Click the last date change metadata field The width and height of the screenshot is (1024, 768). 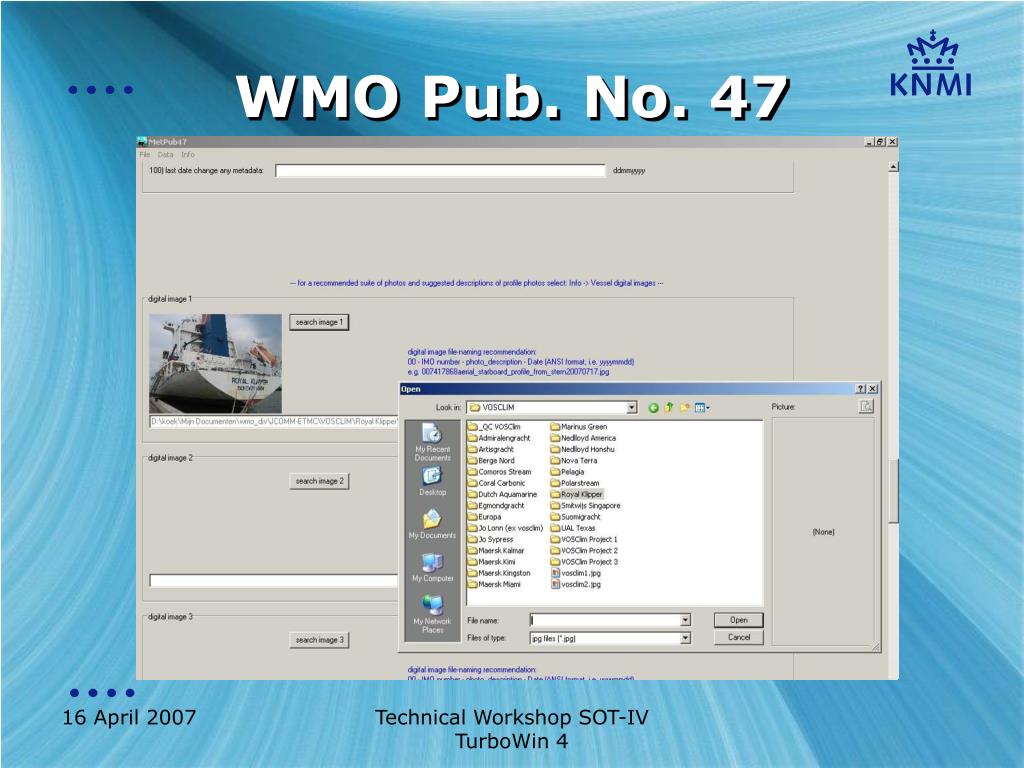[x=440, y=171]
